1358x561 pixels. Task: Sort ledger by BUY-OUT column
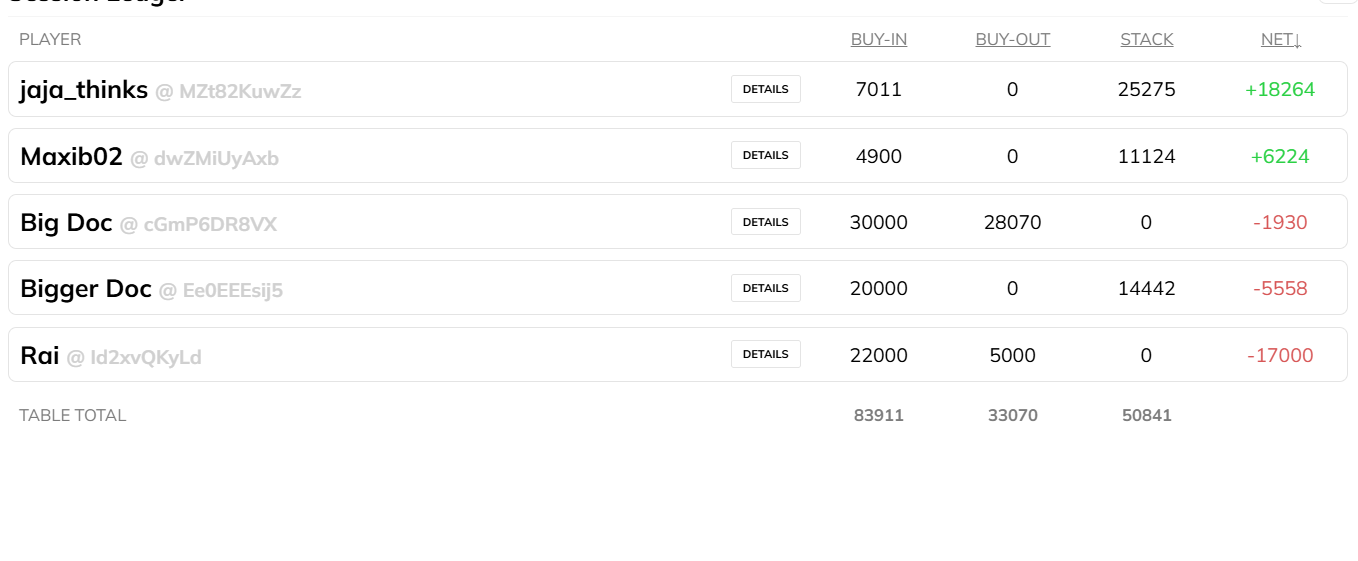pyautogui.click(x=1013, y=40)
